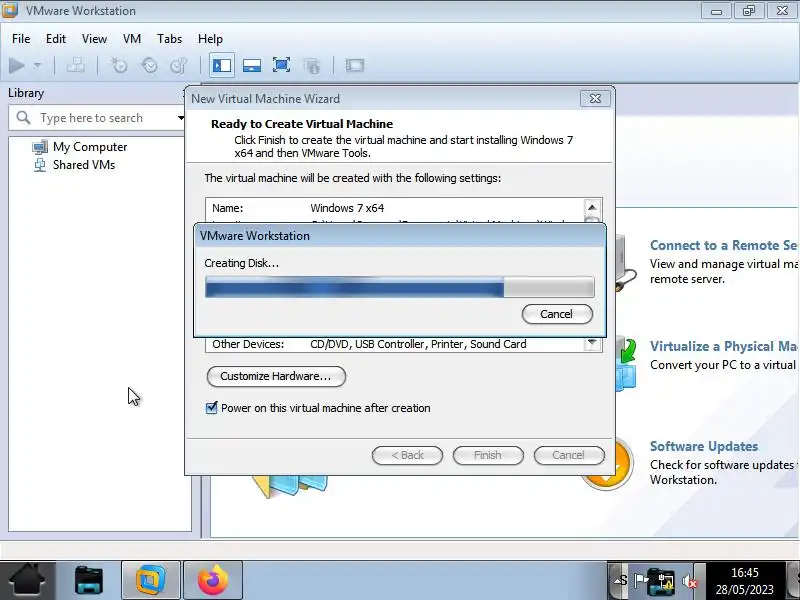Open the File menu

coord(21,39)
